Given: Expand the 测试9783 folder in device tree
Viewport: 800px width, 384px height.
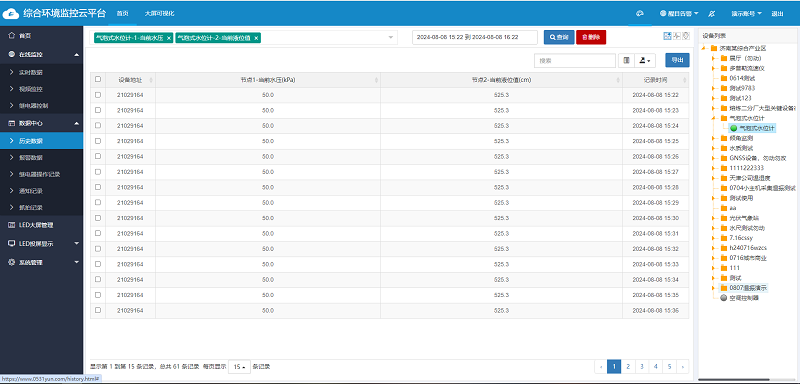Looking at the screenshot, I should [713, 88].
